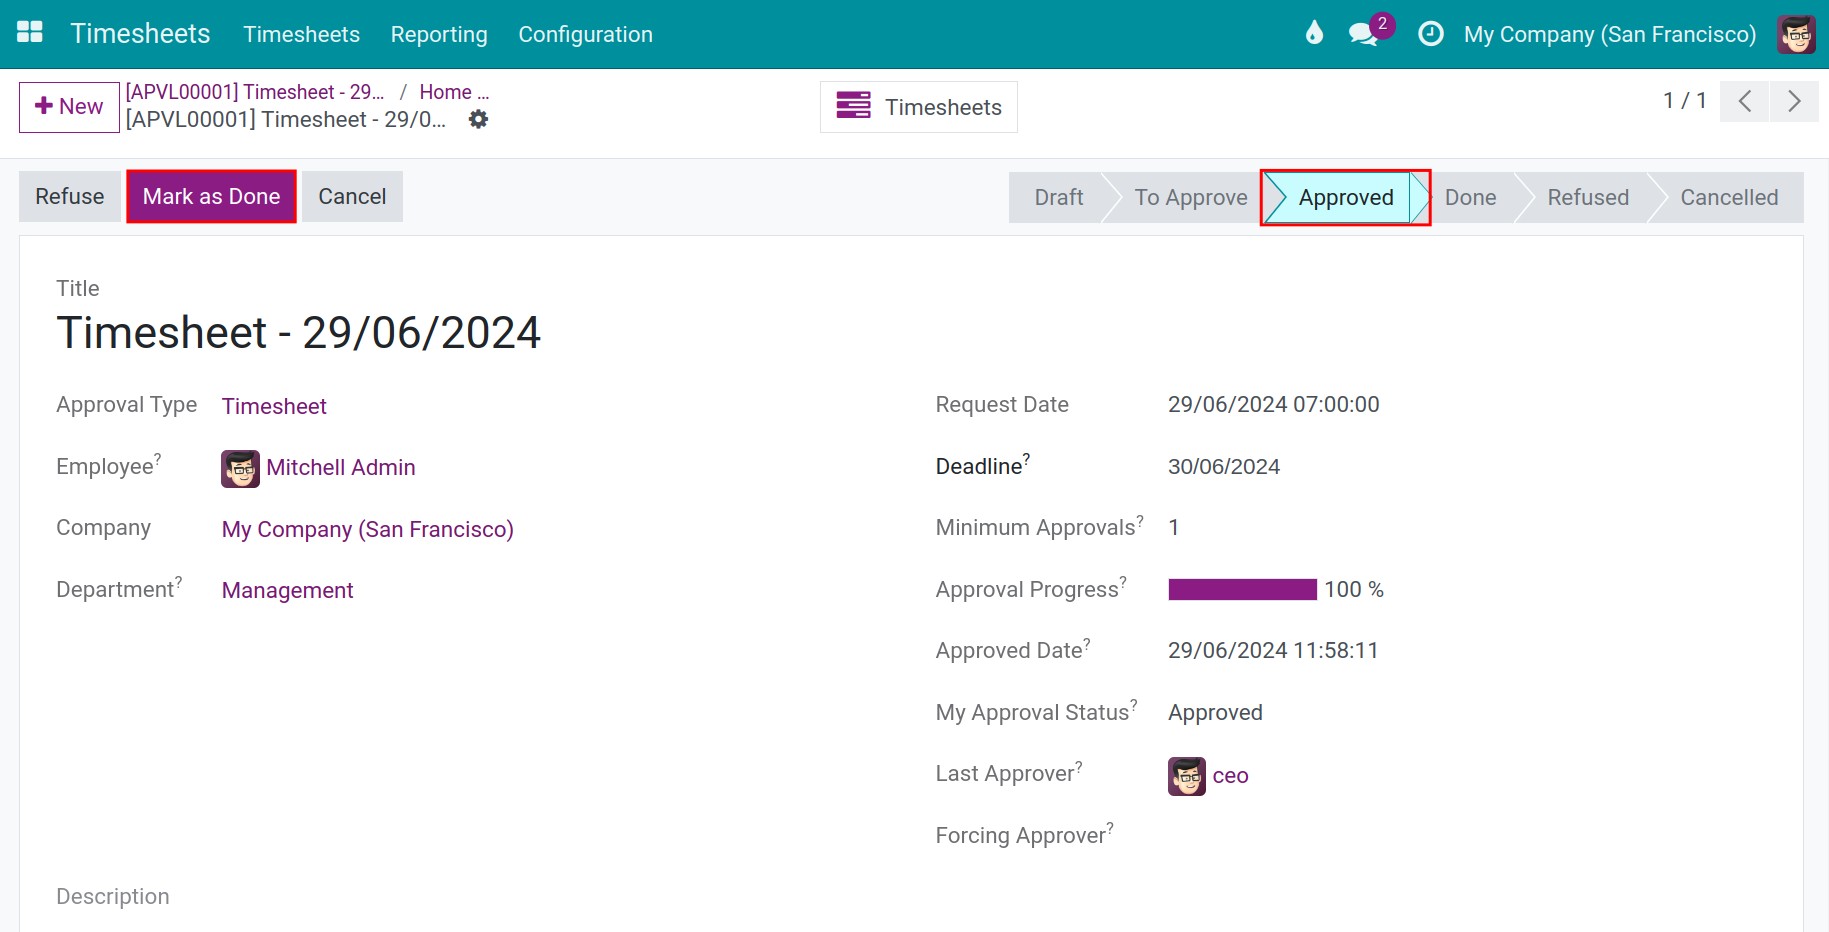This screenshot has height=932, width=1829.
Task: Click the Request Date value 29/06/2024 07:00:00
Action: point(1273,404)
